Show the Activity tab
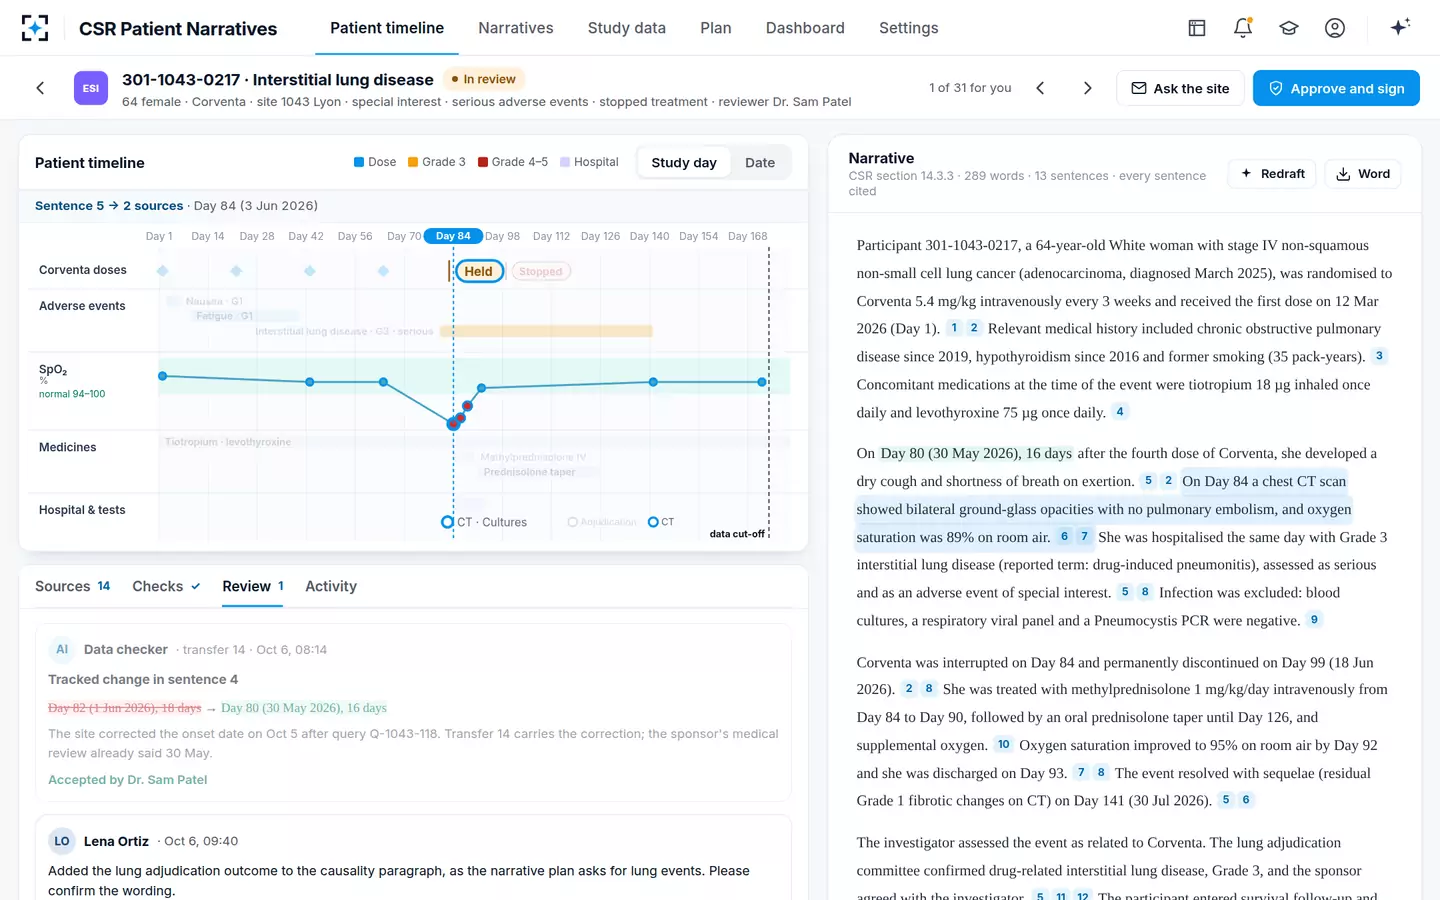 (x=331, y=586)
